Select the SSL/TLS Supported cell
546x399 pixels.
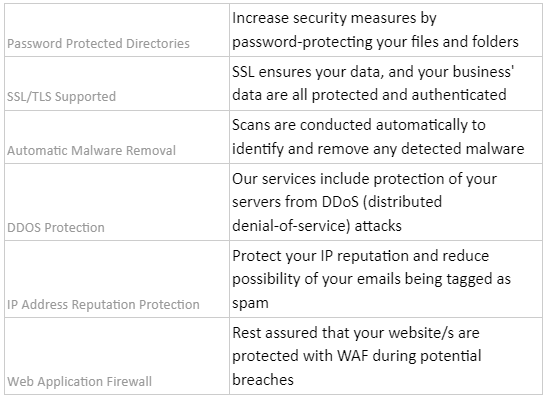(x=117, y=84)
